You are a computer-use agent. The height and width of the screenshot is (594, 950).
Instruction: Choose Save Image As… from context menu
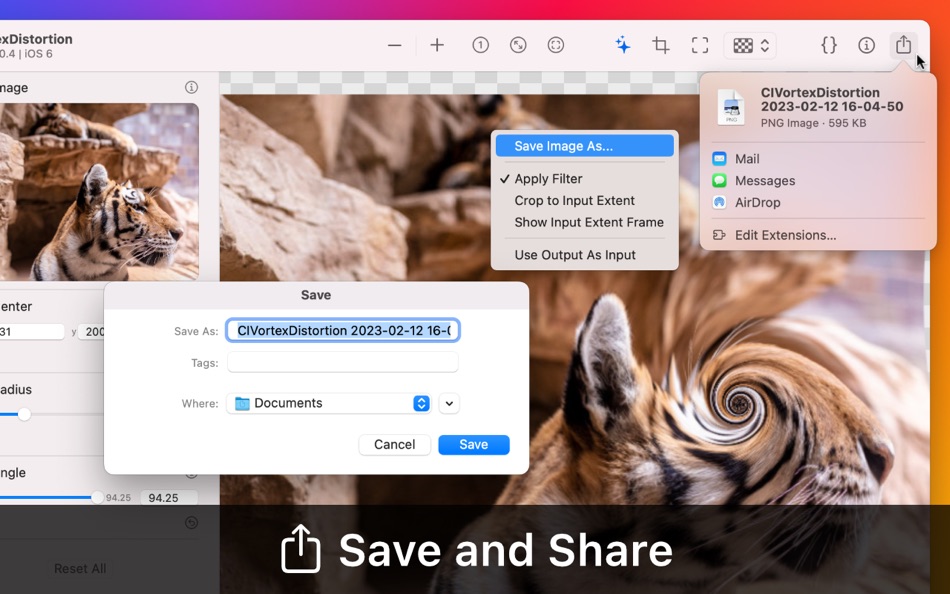coord(585,146)
